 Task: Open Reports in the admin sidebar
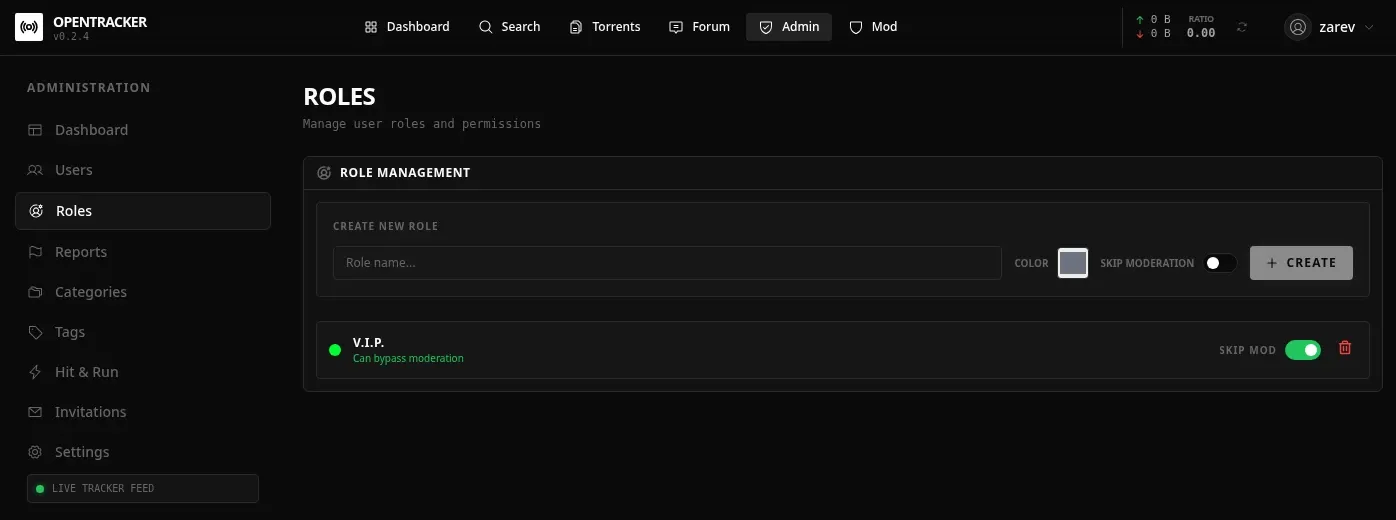click(x=80, y=252)
